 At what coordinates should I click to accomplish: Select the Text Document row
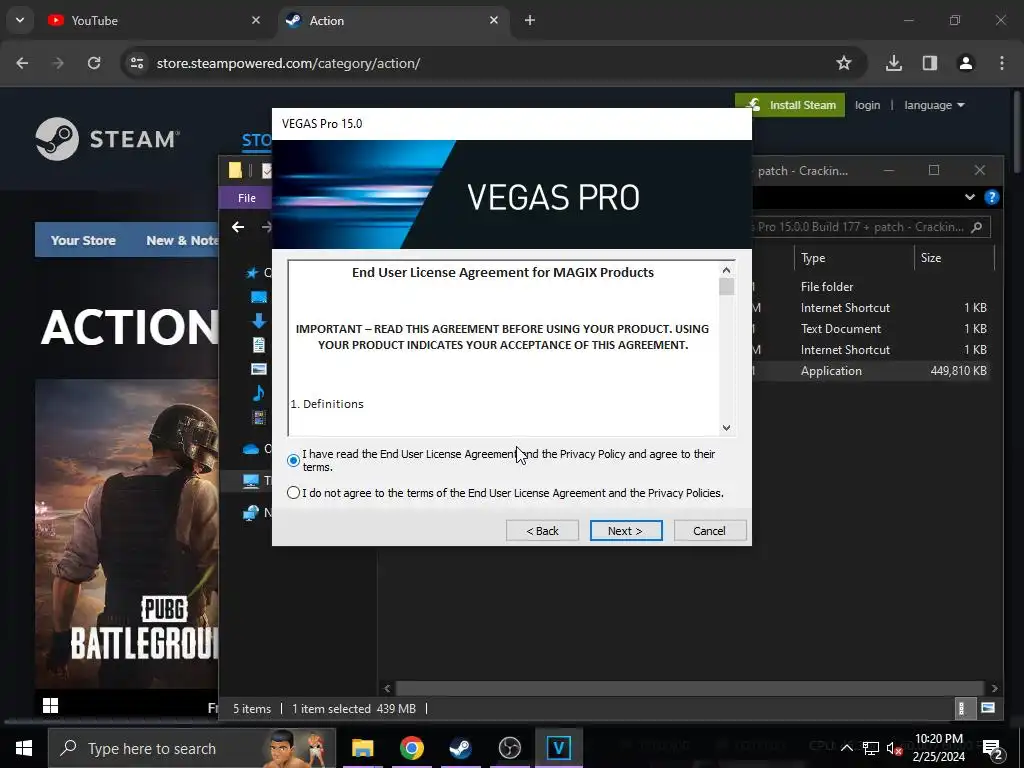point(872,328)
